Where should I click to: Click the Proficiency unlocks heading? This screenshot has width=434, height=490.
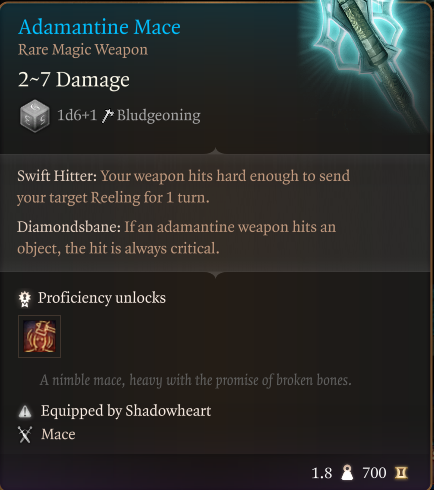(x=102, y=298)
